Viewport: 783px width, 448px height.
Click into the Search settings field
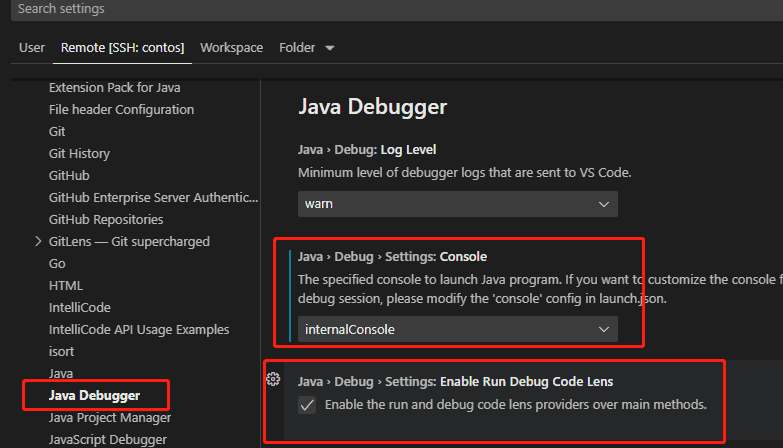(x=390, y=9)
